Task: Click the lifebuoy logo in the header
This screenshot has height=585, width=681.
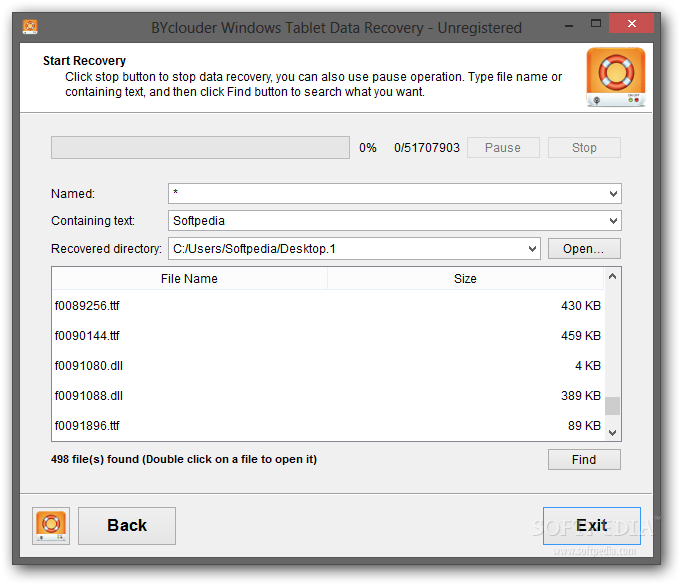Action: 615,77
